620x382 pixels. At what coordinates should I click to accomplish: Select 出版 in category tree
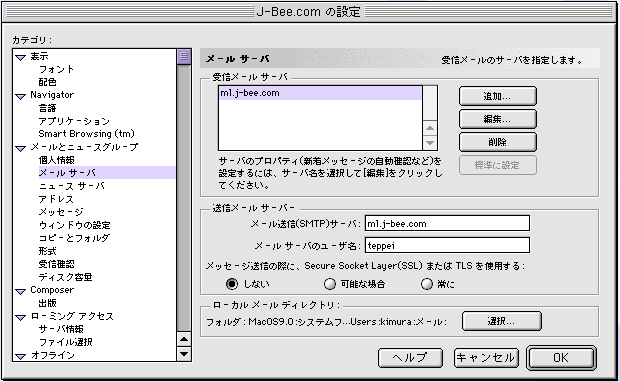47,303
